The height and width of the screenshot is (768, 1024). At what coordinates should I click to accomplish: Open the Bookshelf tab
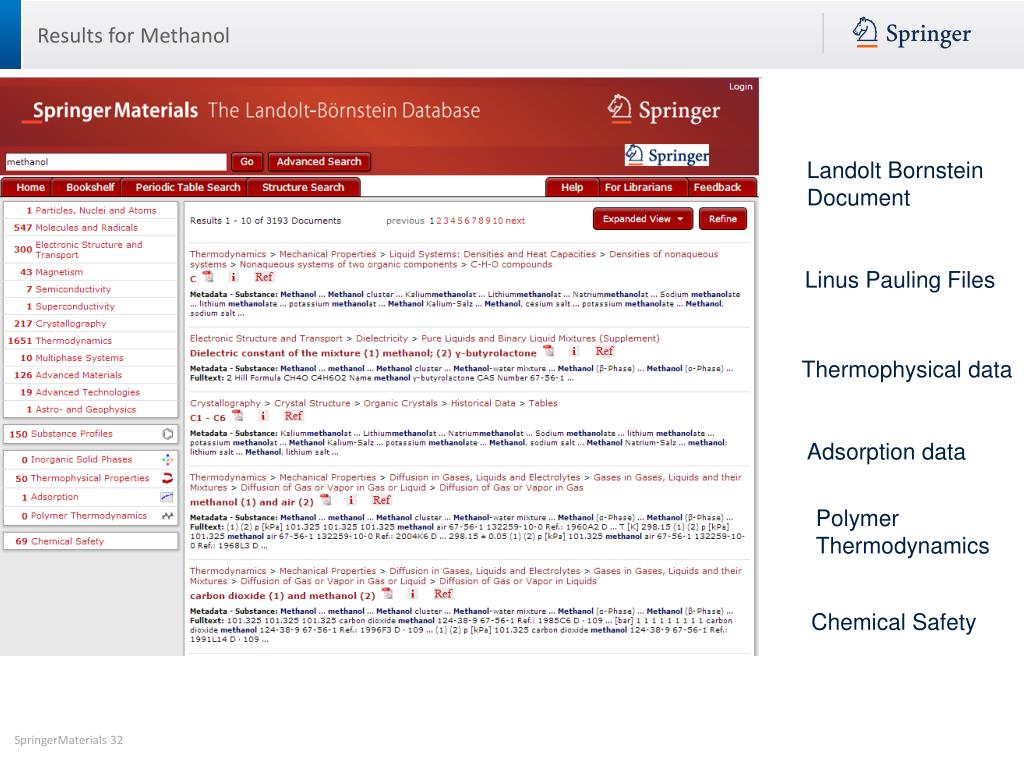90,187
